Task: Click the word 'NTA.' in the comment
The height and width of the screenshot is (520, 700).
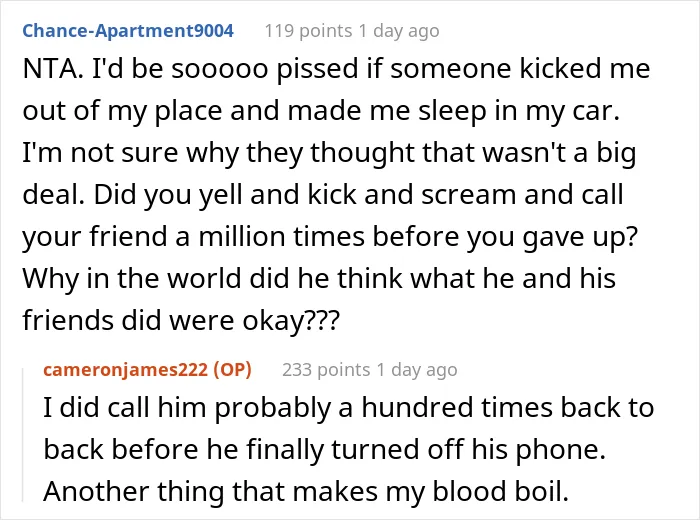Action: [x=53, y=69]
